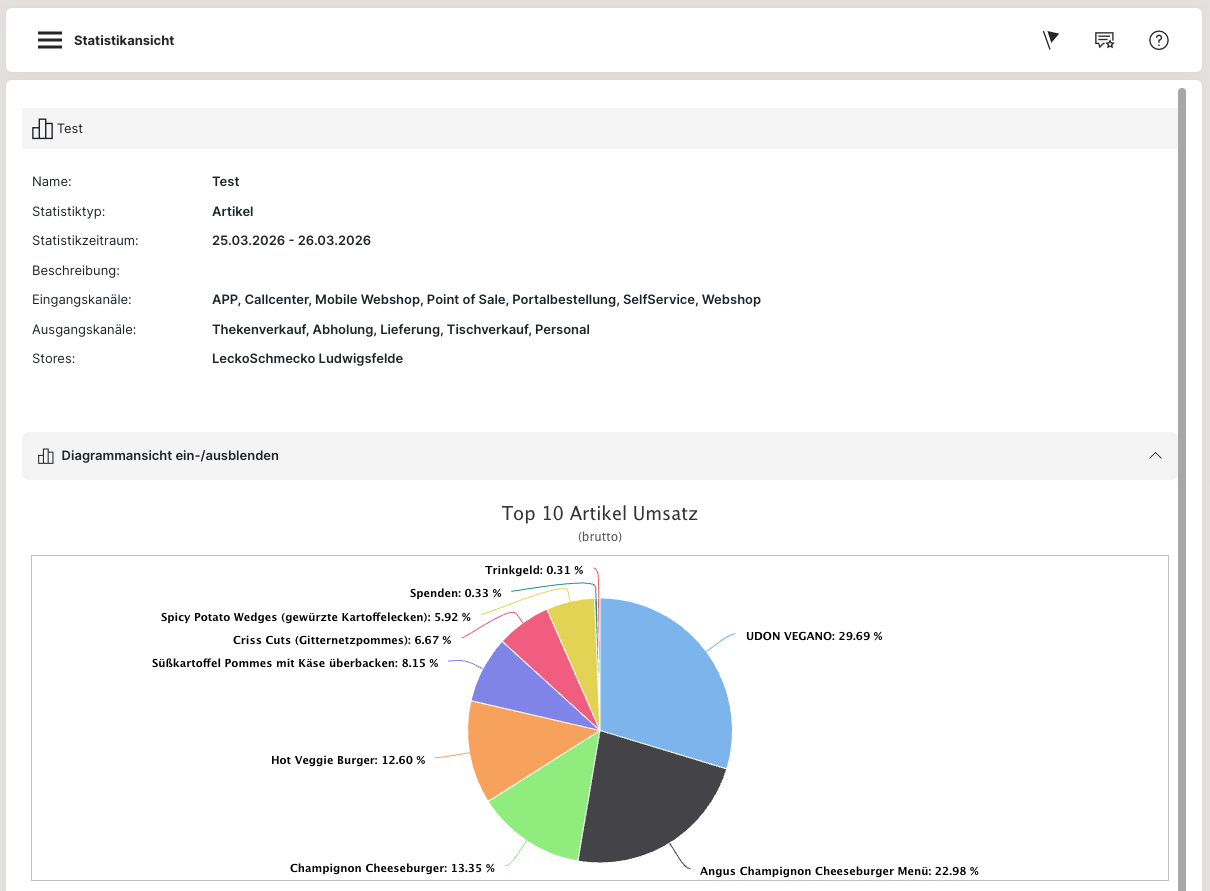Click the flag icon in header
The width and height of the screenshot is (1210, 891).
(x=1050, y=40)
